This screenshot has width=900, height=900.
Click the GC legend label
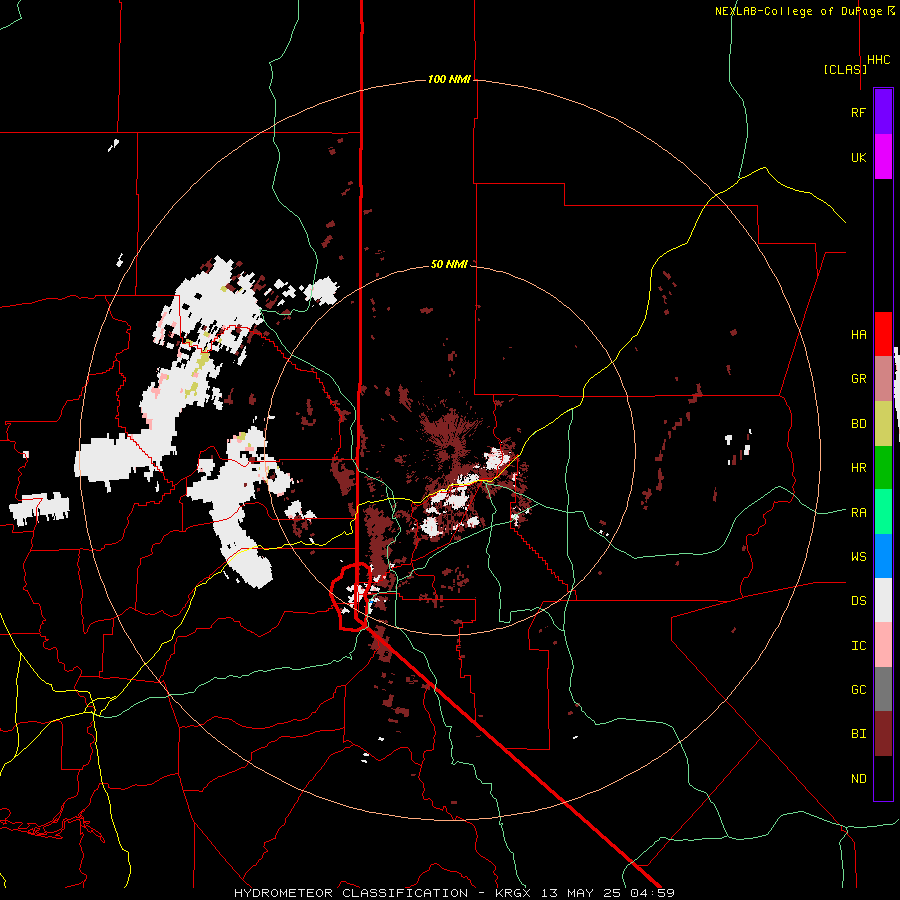click(x=858, y=690)
